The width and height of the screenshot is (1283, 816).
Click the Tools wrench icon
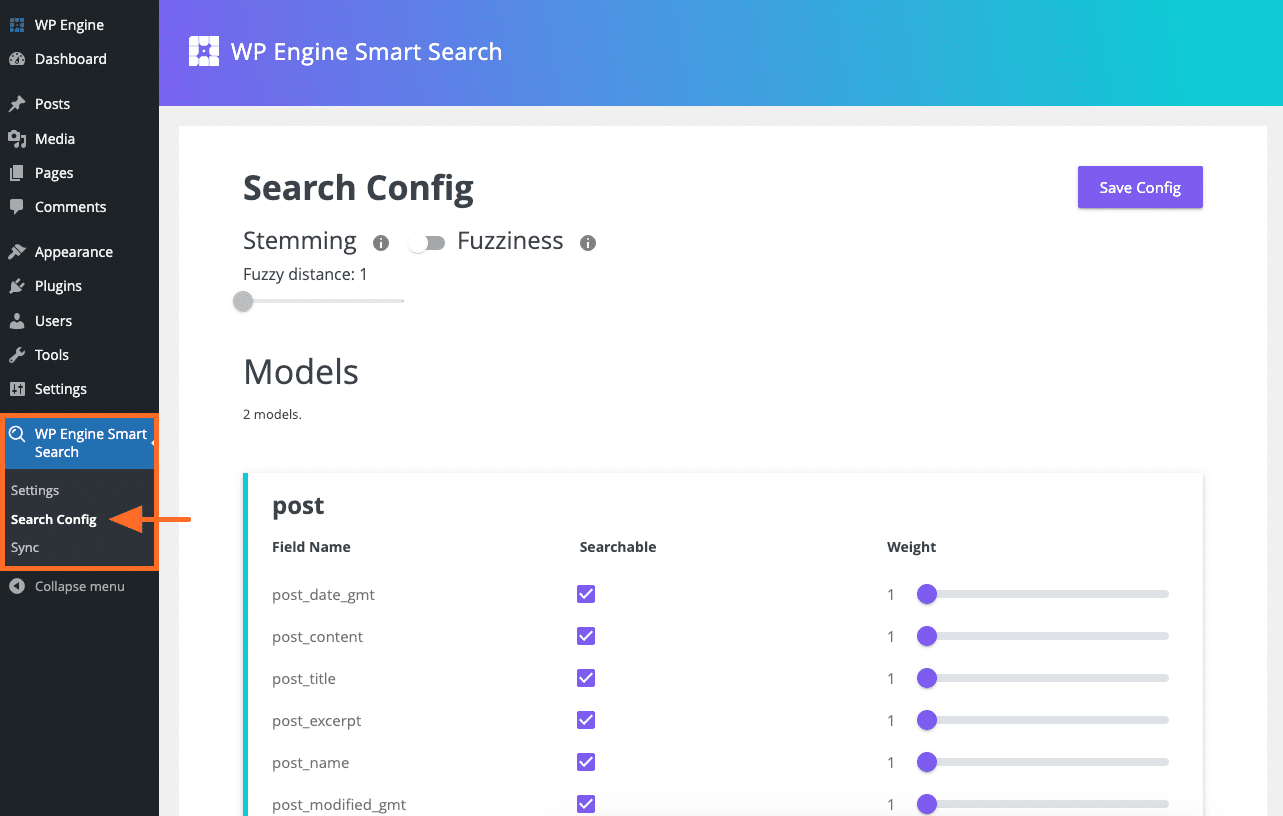pyautogui.click(x=18, y=354)
